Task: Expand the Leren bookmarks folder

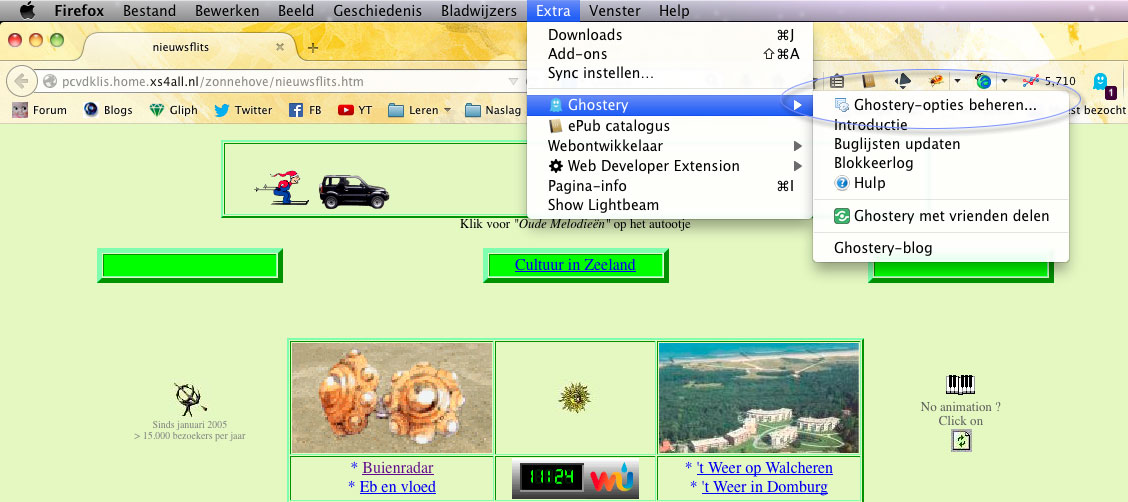Action: click(x=419, y=110)
